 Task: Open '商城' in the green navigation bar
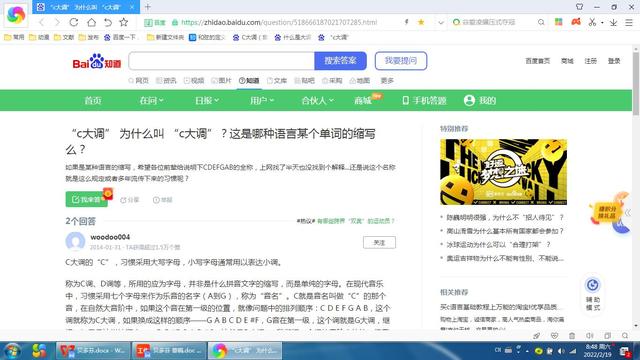[363, 100]
